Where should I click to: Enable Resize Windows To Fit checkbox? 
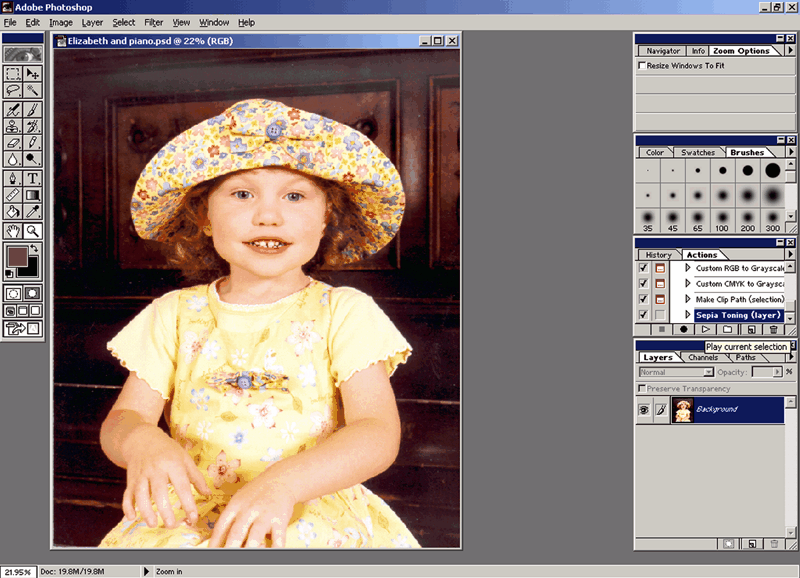tap(642, 66)
